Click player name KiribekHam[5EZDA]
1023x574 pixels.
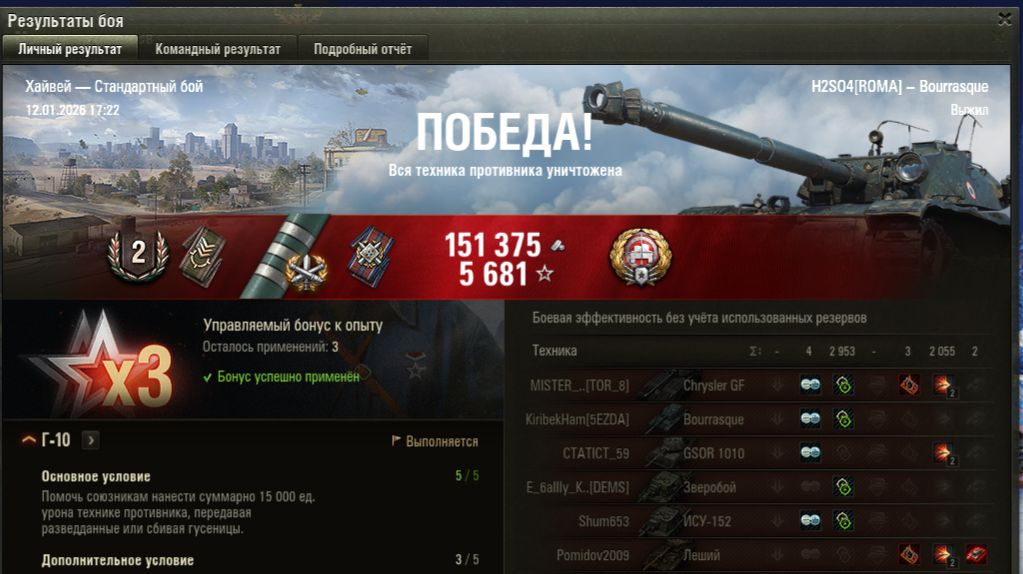tap(577, 419)
